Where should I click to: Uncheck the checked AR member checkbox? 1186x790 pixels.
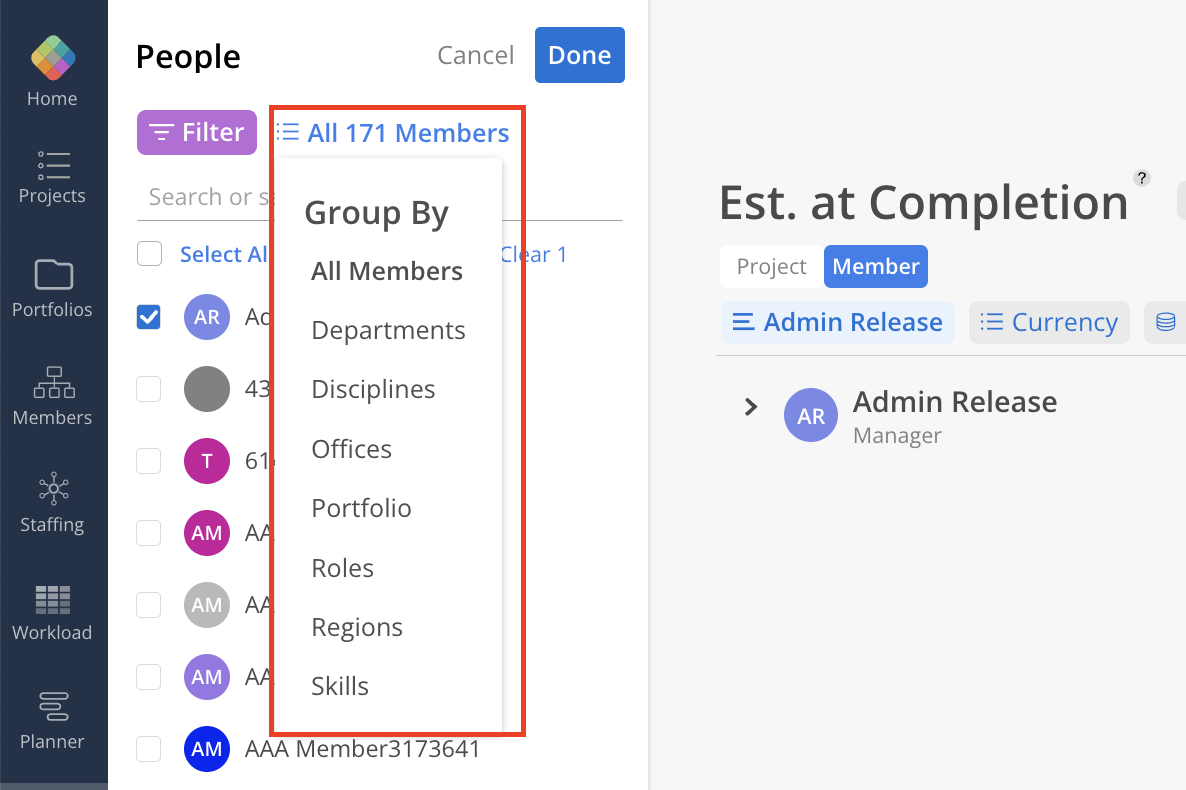149,317
